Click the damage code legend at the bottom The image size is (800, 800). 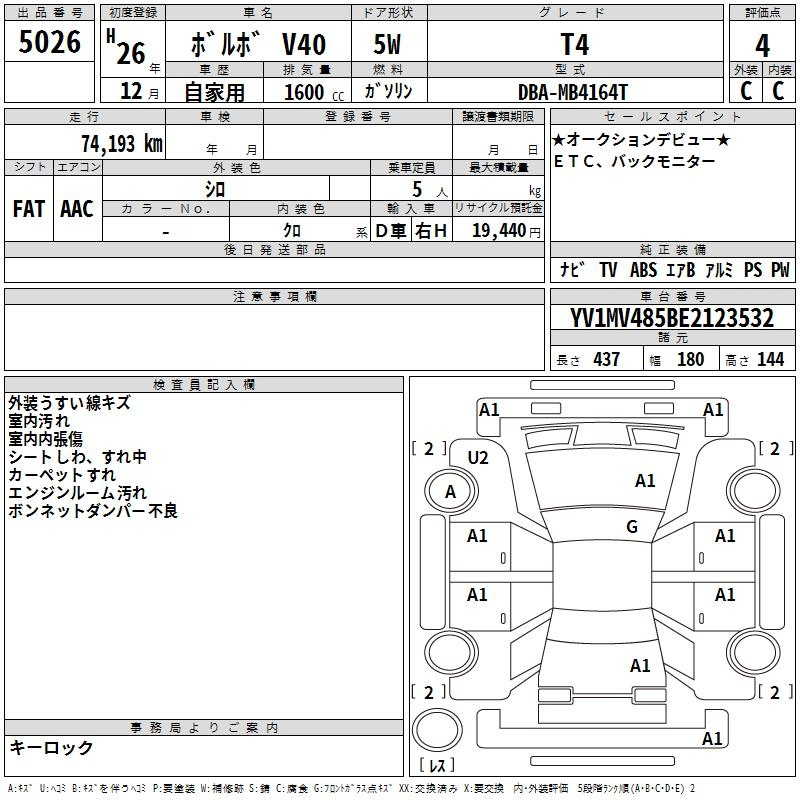pos(351,788)
